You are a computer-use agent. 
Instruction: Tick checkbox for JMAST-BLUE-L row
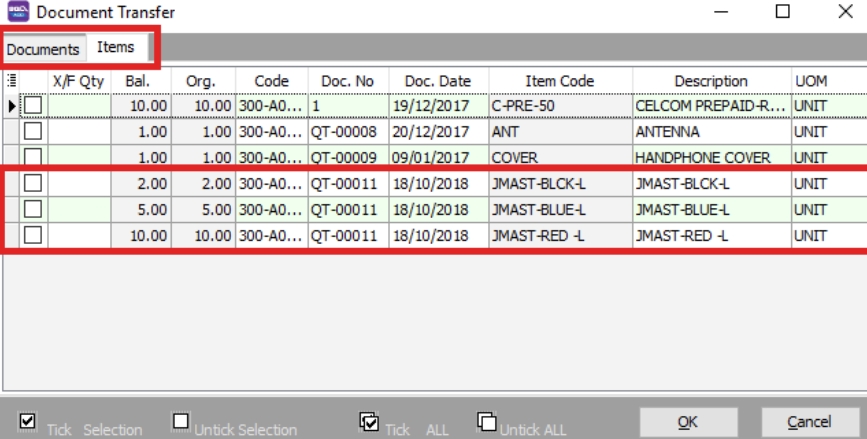click(34, 209)
